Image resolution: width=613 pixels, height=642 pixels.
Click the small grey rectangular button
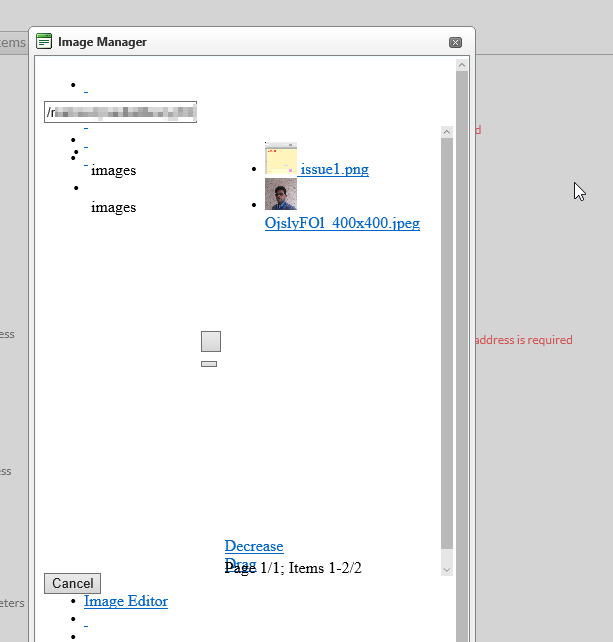point(209,364)
